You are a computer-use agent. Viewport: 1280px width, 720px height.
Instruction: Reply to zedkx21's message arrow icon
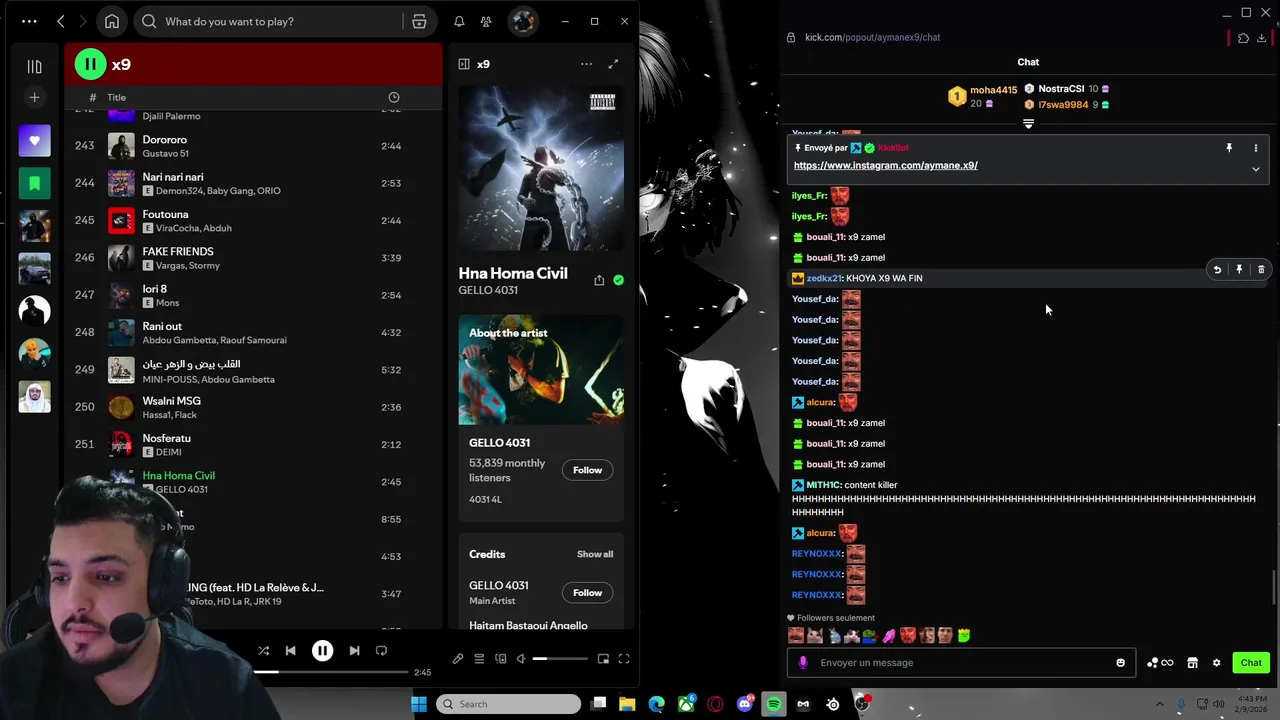1217,270
